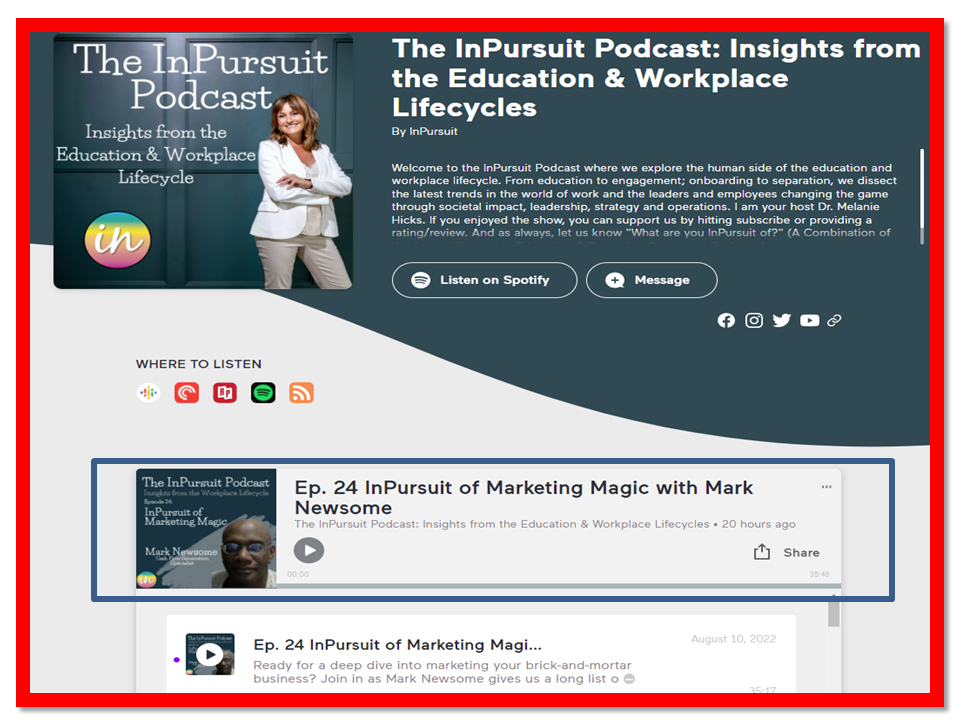Share the Ep. 24 episode
This screenshot has width=970, height=727.
pos(786,552)
